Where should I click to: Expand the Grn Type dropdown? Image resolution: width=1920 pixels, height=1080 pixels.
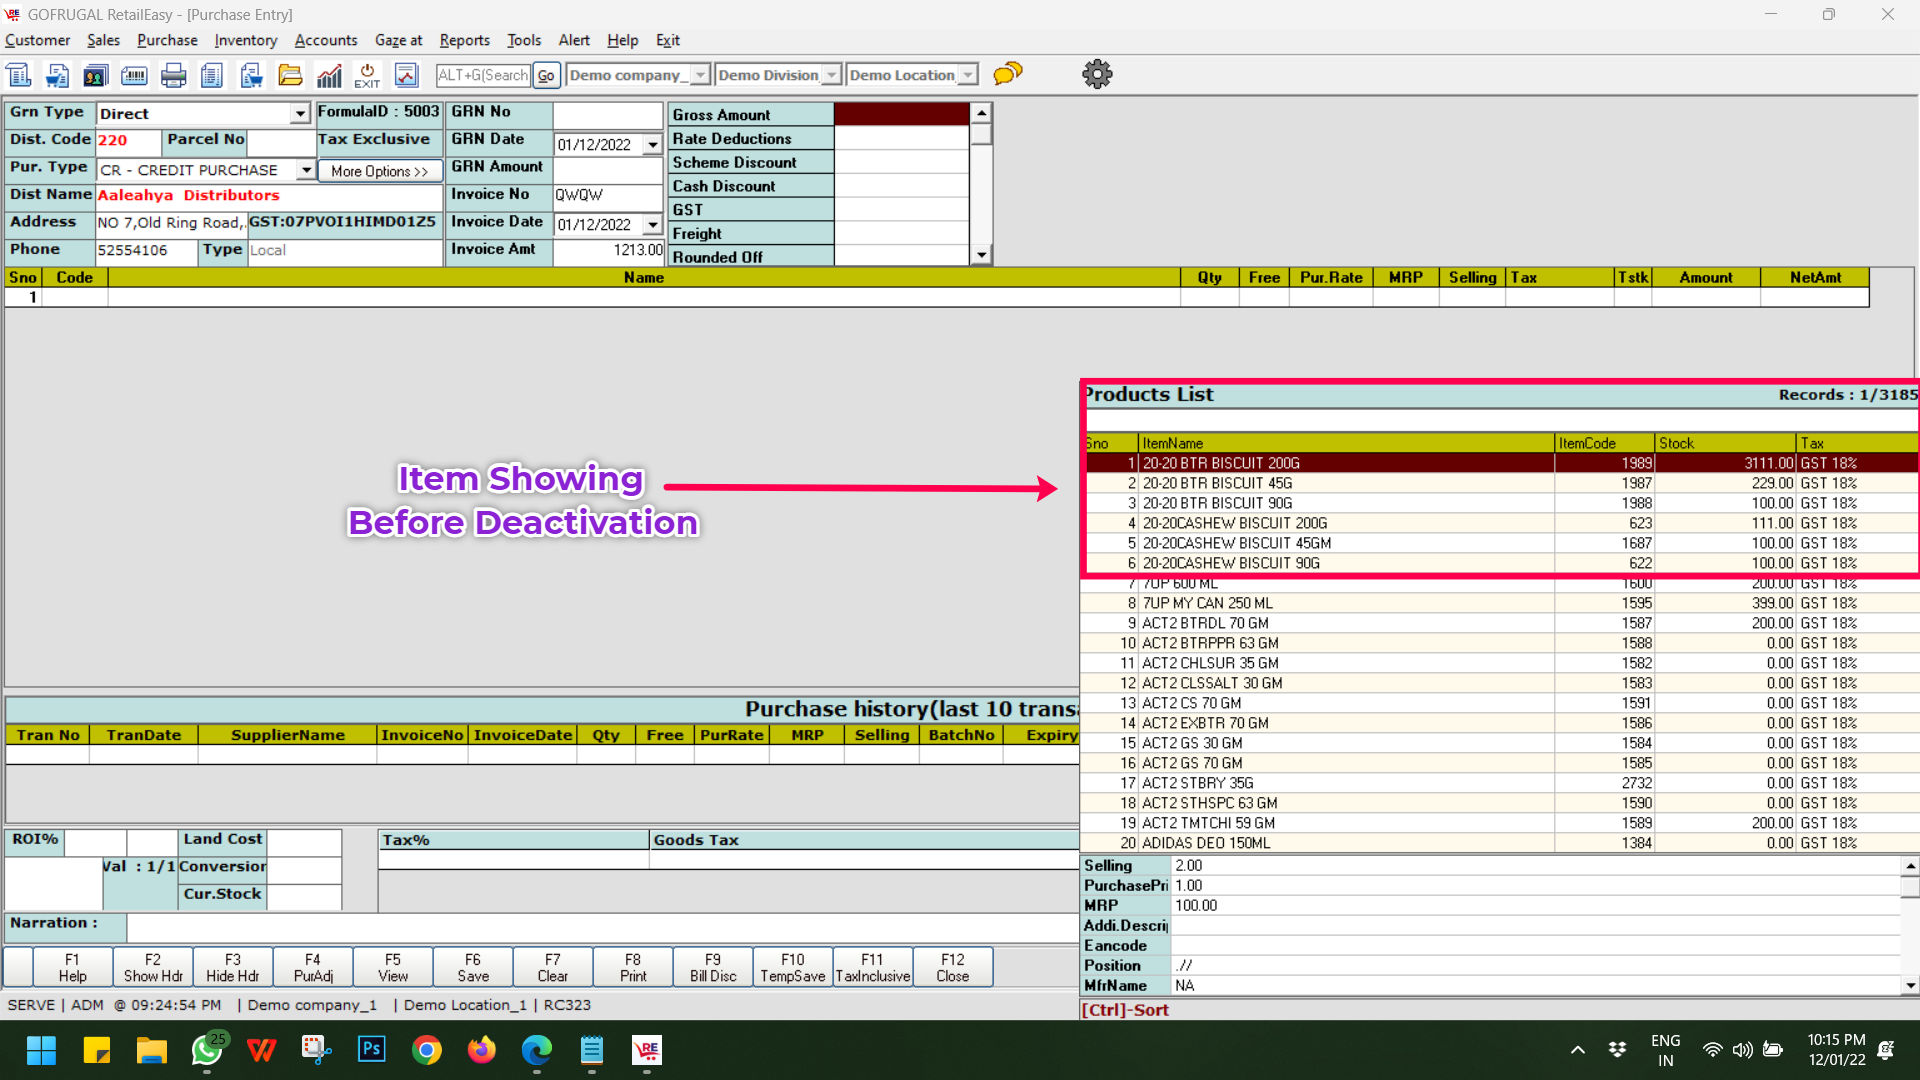click(299, 114)
